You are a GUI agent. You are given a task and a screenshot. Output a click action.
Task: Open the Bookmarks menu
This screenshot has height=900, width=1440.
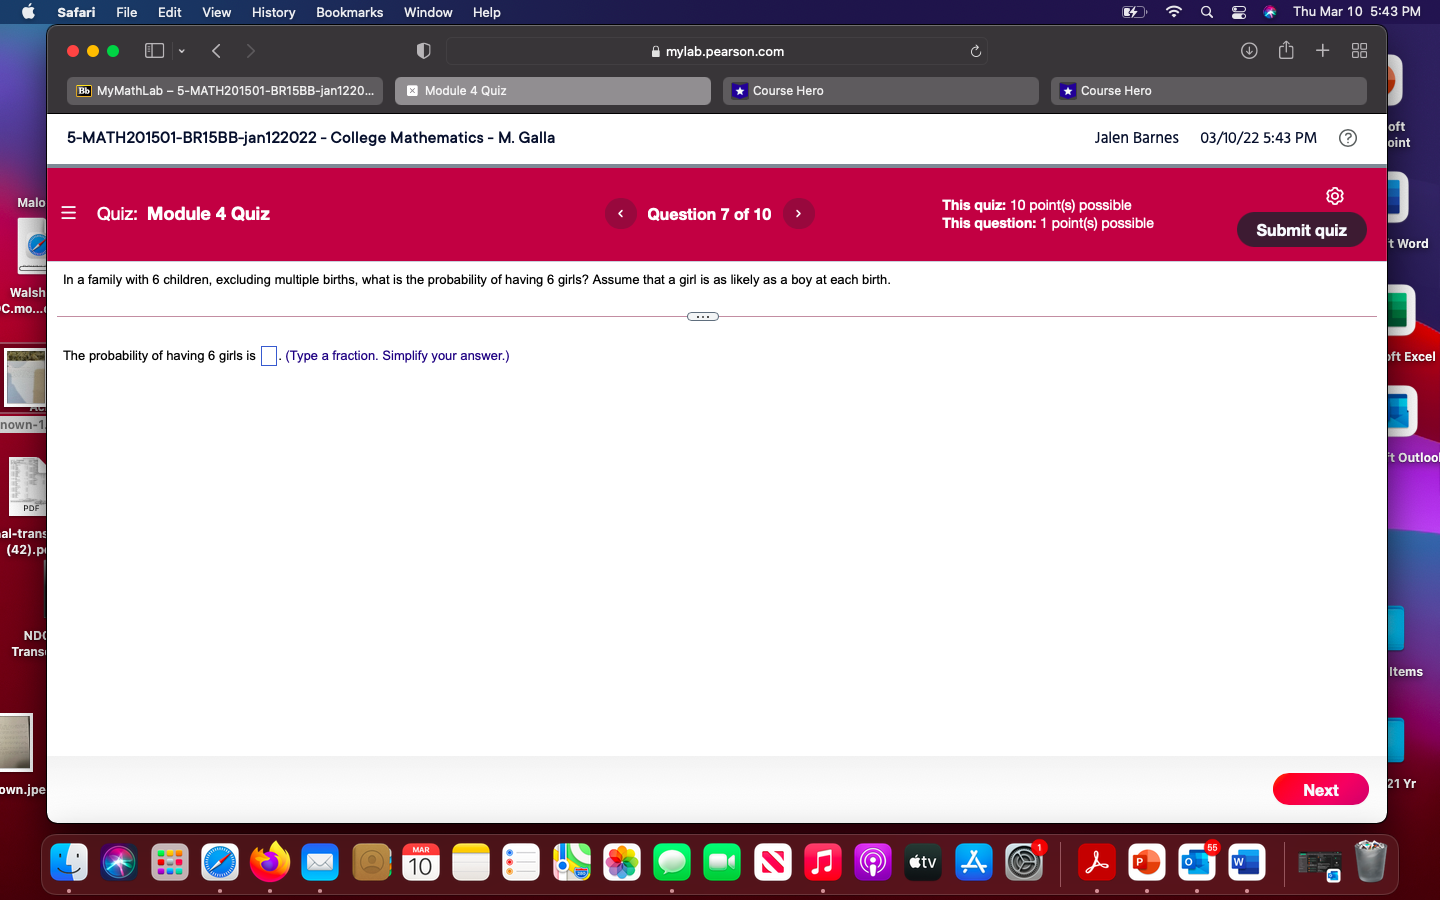point(349,12)
